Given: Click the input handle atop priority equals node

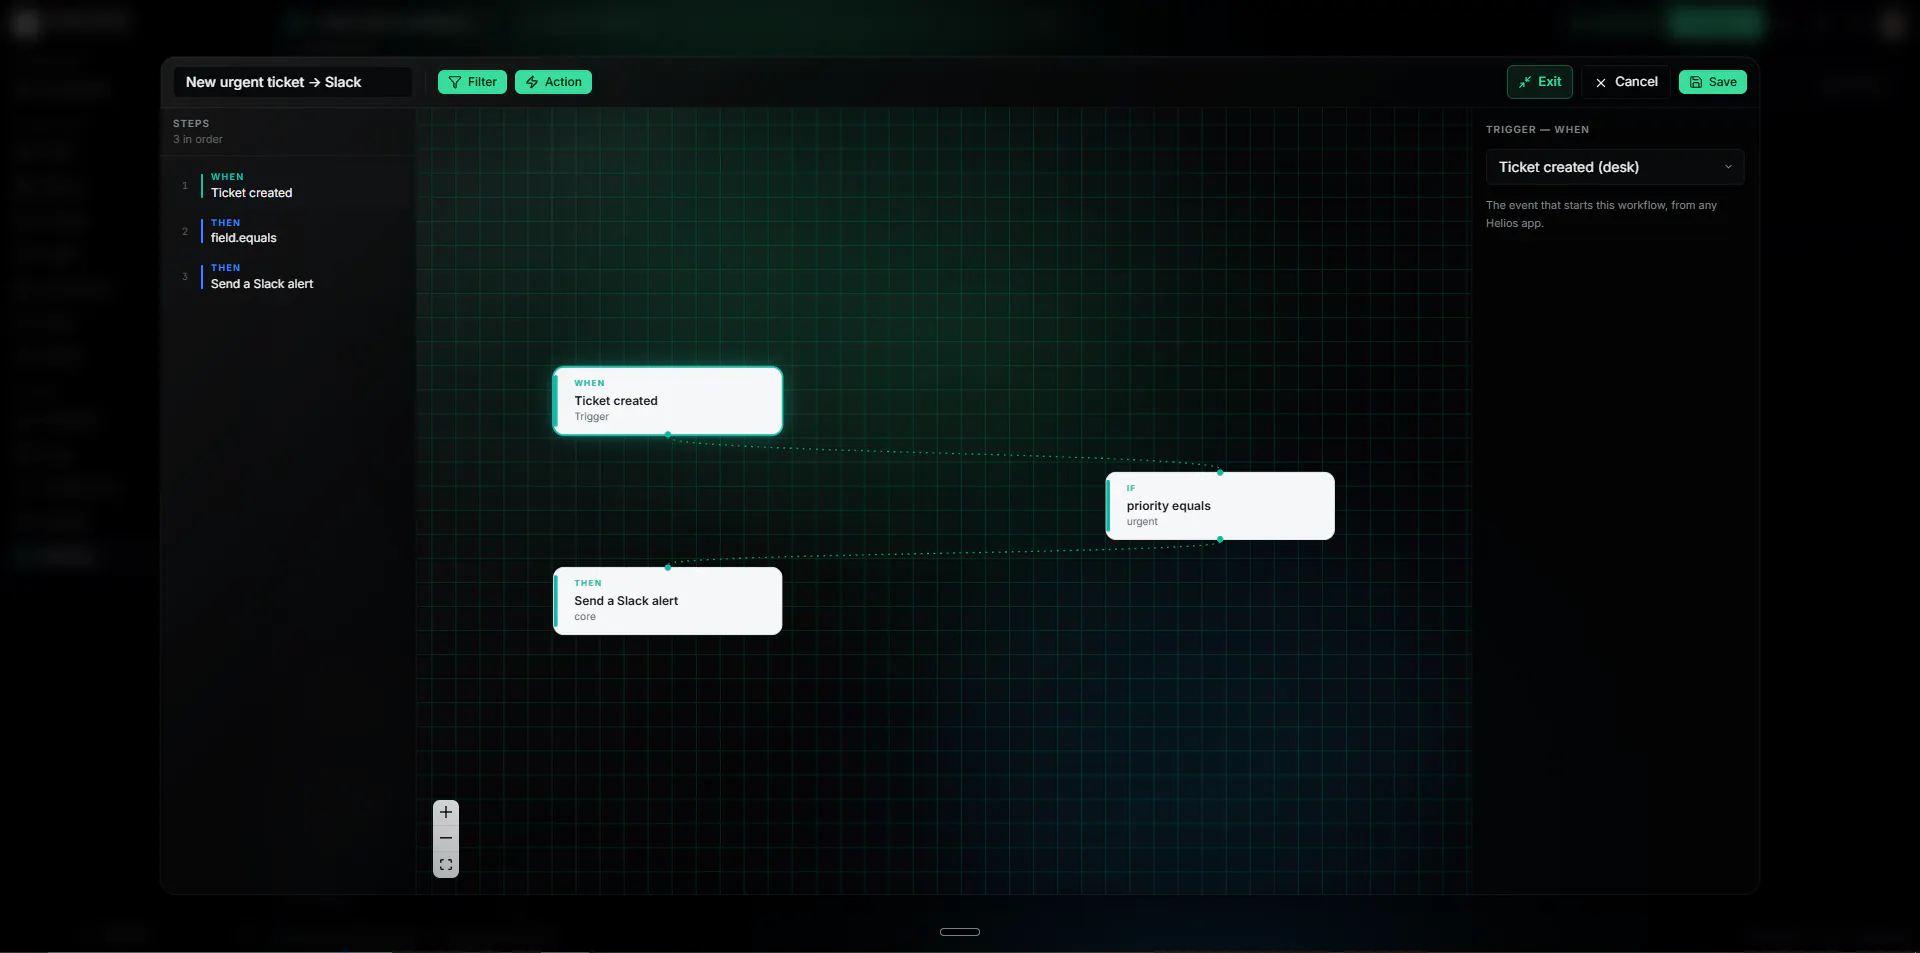Looking at the screenshot, I should [x=1220, y=472].
